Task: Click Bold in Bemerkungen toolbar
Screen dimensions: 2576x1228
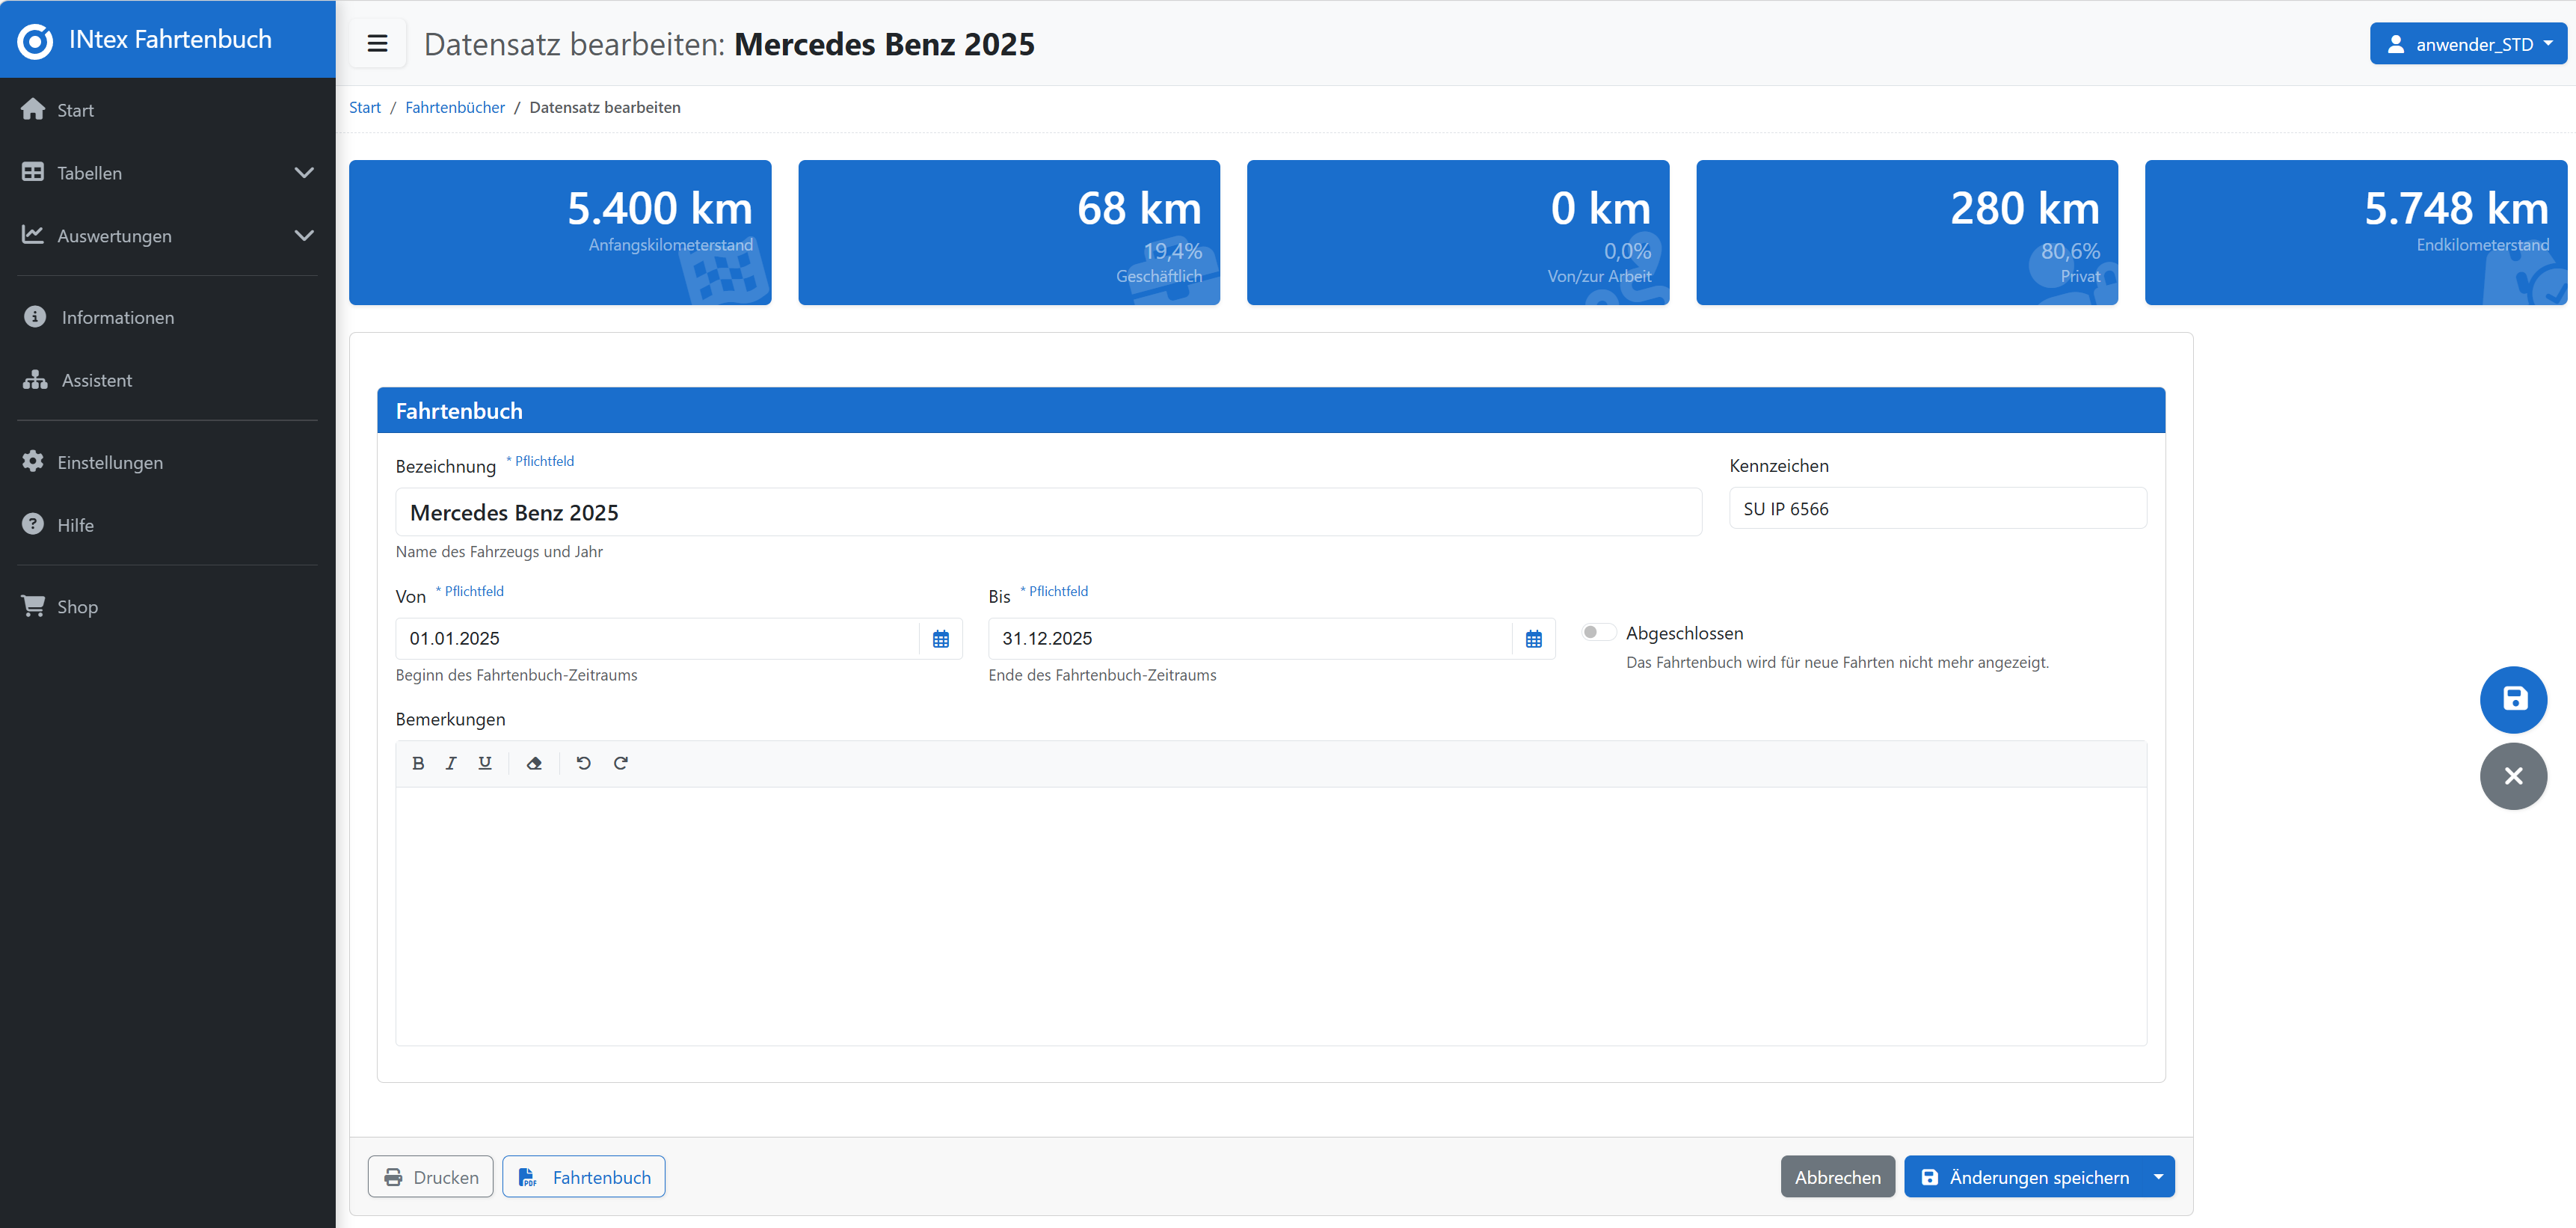Action: 418,763
